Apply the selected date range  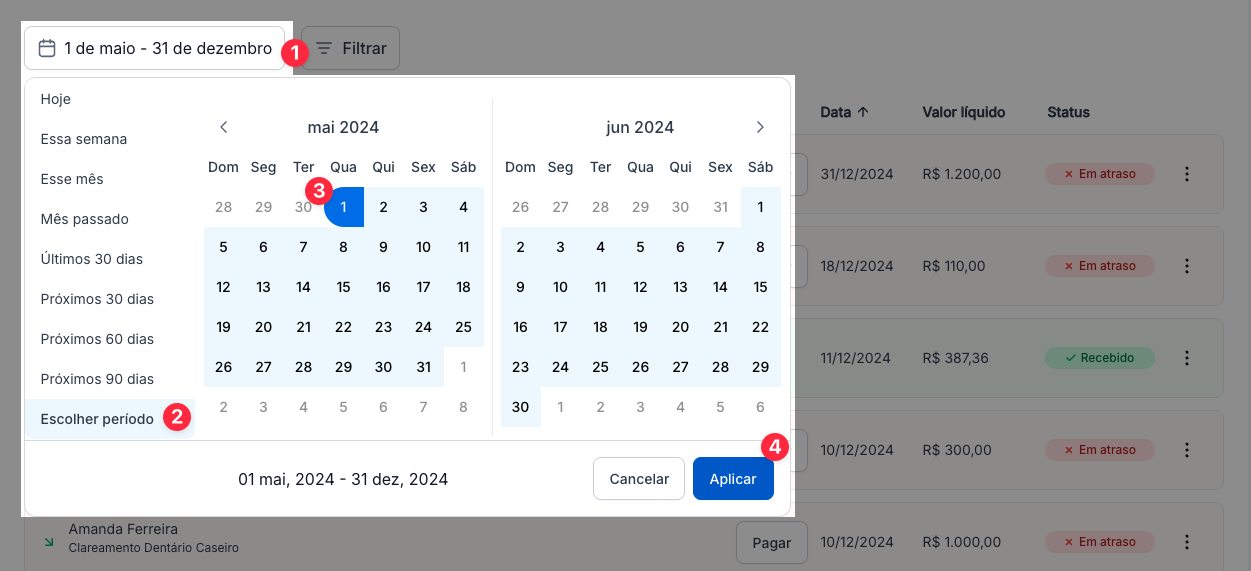[732, 479]
